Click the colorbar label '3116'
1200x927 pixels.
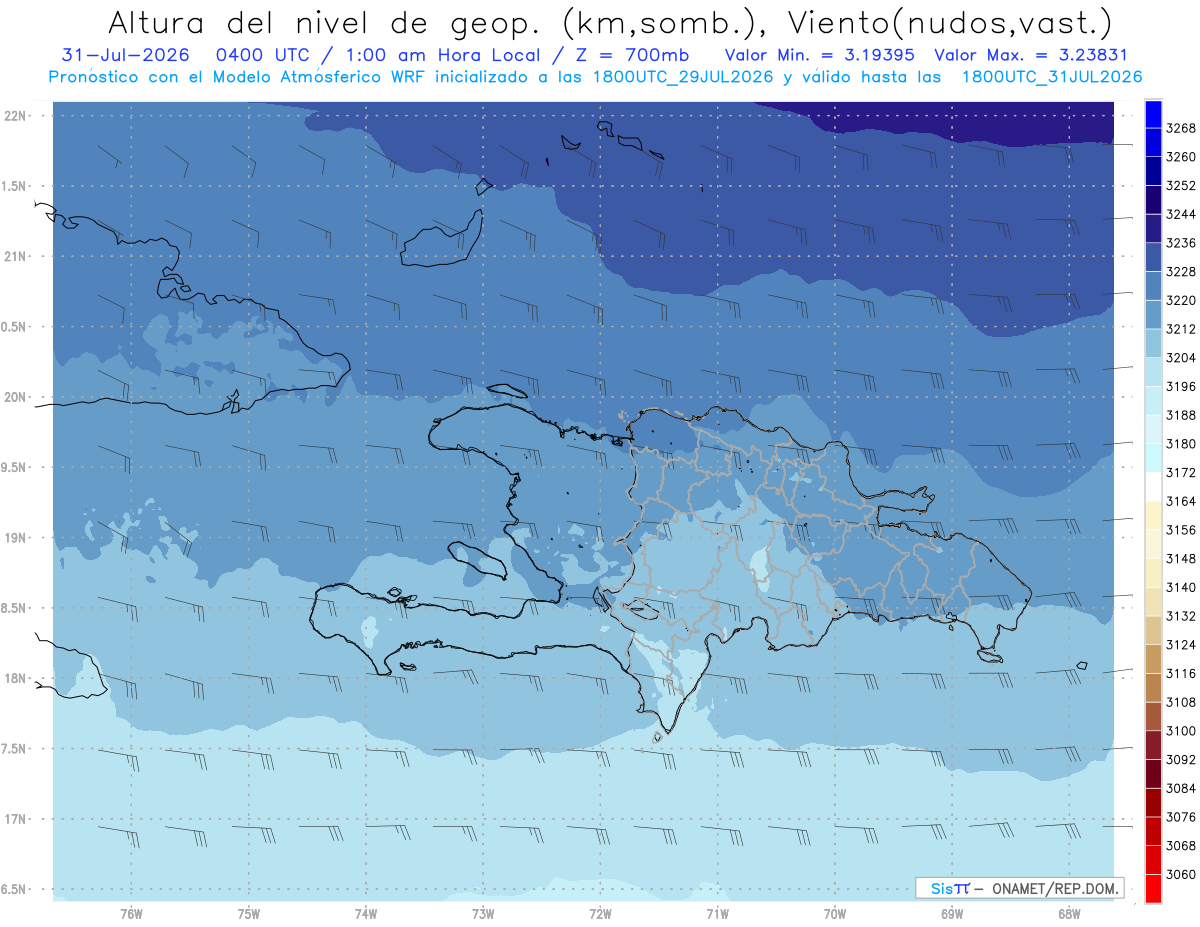1181,674
